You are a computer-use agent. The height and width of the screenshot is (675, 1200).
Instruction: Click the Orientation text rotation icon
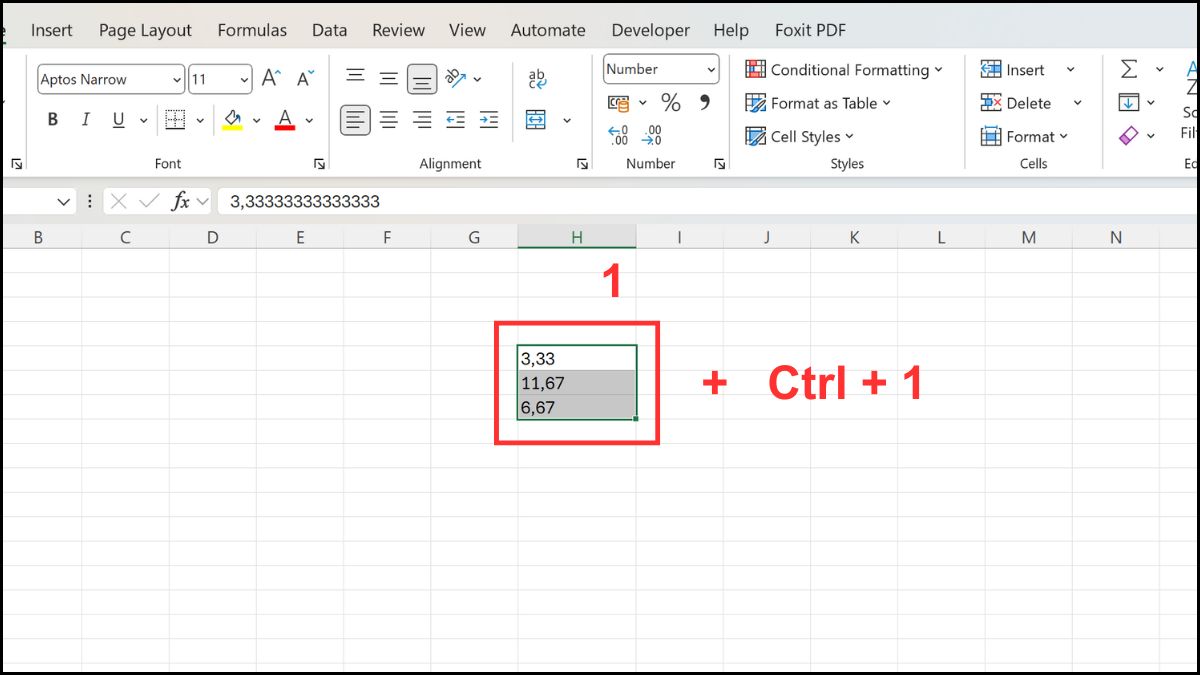[455, 78]
